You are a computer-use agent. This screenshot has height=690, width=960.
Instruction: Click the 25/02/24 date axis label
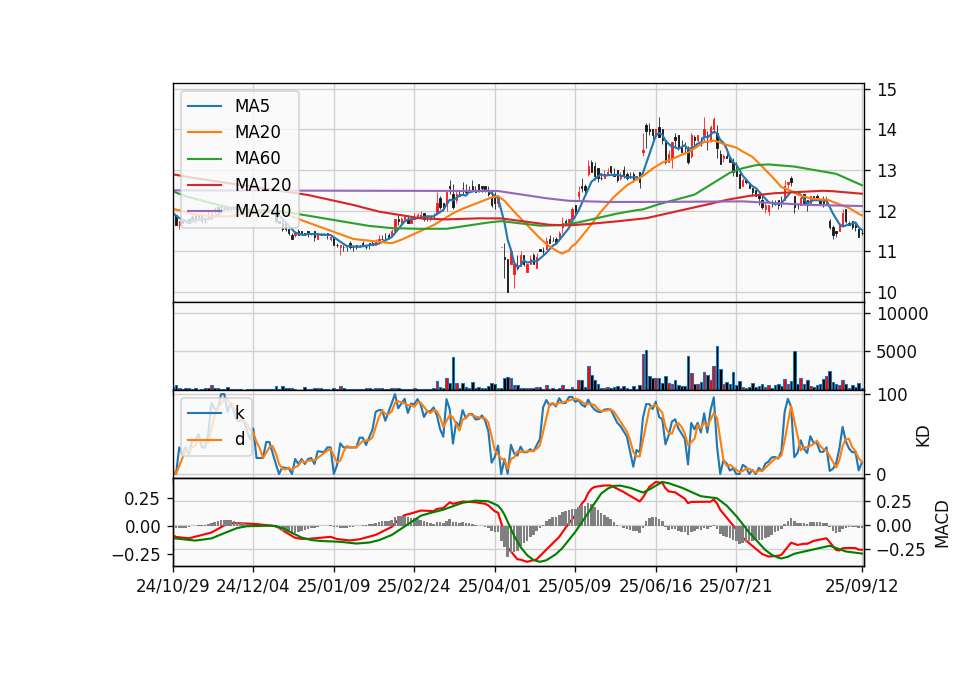pos(414,586)
